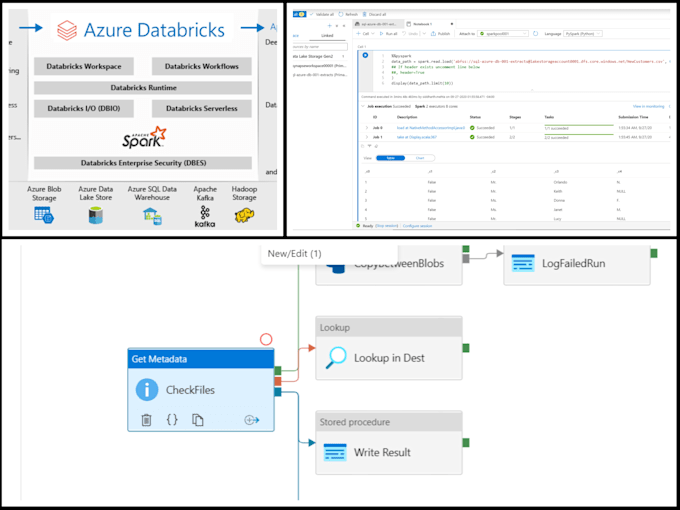The width and height of the screenshot is (680, 510).
Task: Click Databricks Serverless box
Action: click(x=202, y=108)
